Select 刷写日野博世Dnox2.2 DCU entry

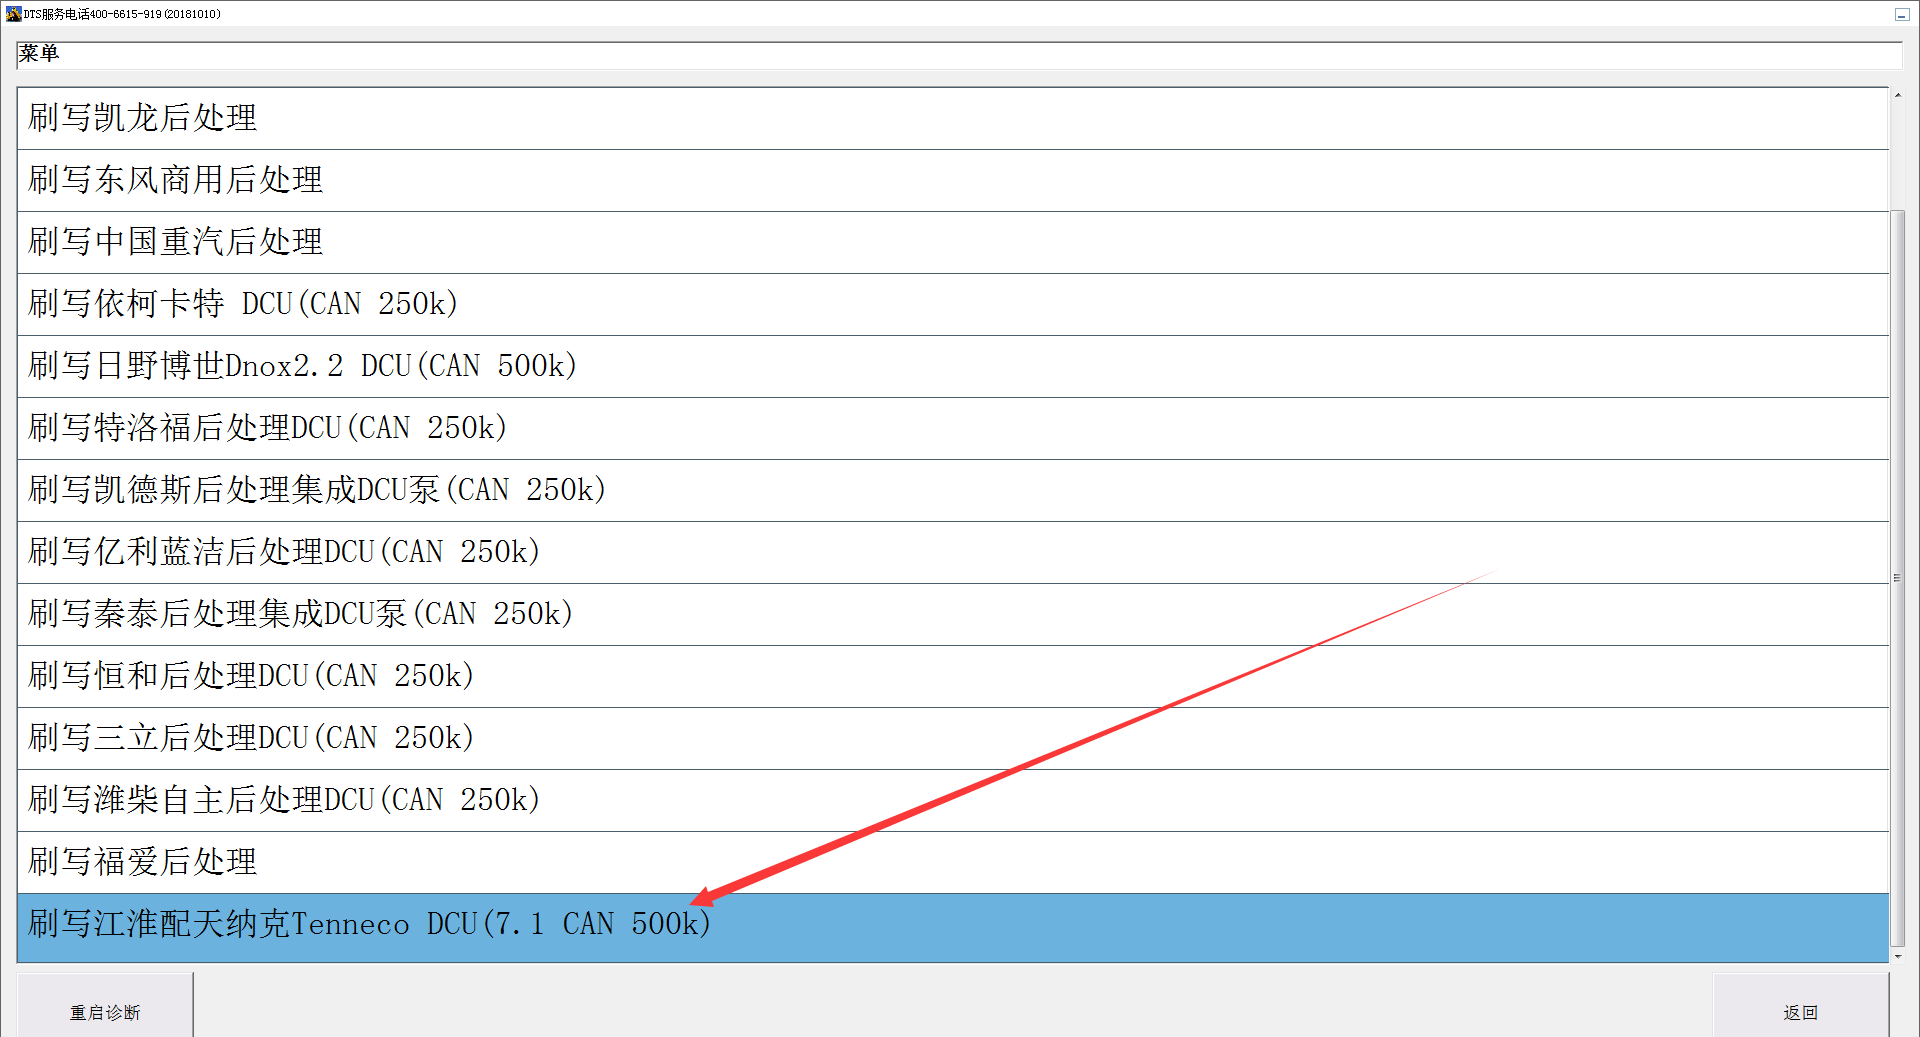coord(952,367)
